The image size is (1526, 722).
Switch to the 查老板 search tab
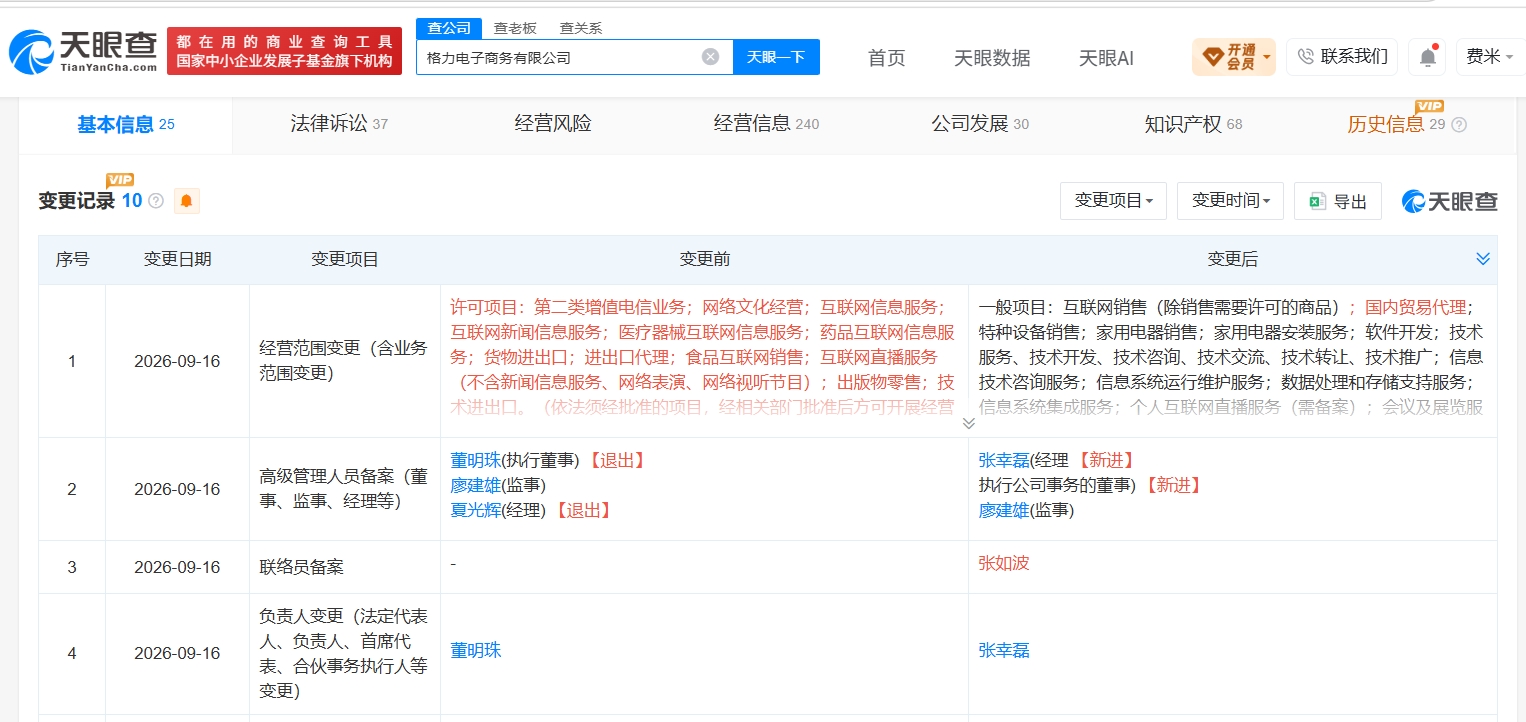click(516, 28)
